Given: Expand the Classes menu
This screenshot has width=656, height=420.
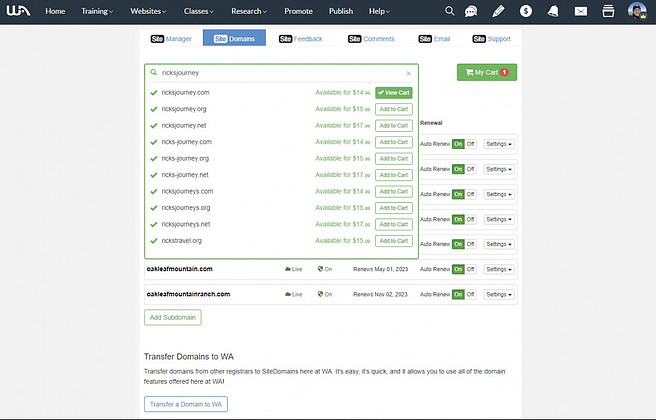Looking at the screenshot, I should [x=199, y=11].
